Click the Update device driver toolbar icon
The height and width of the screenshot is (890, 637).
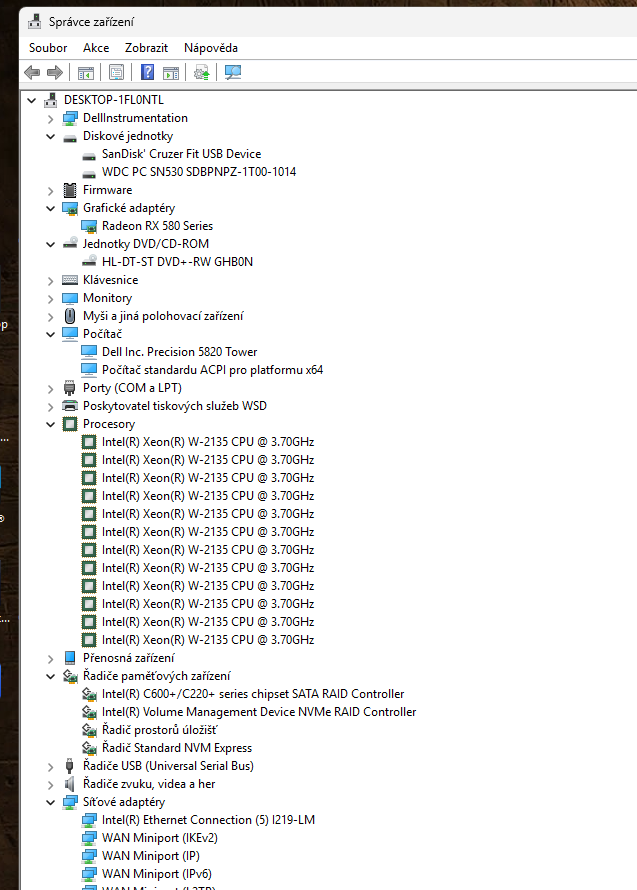coord(202,72)
